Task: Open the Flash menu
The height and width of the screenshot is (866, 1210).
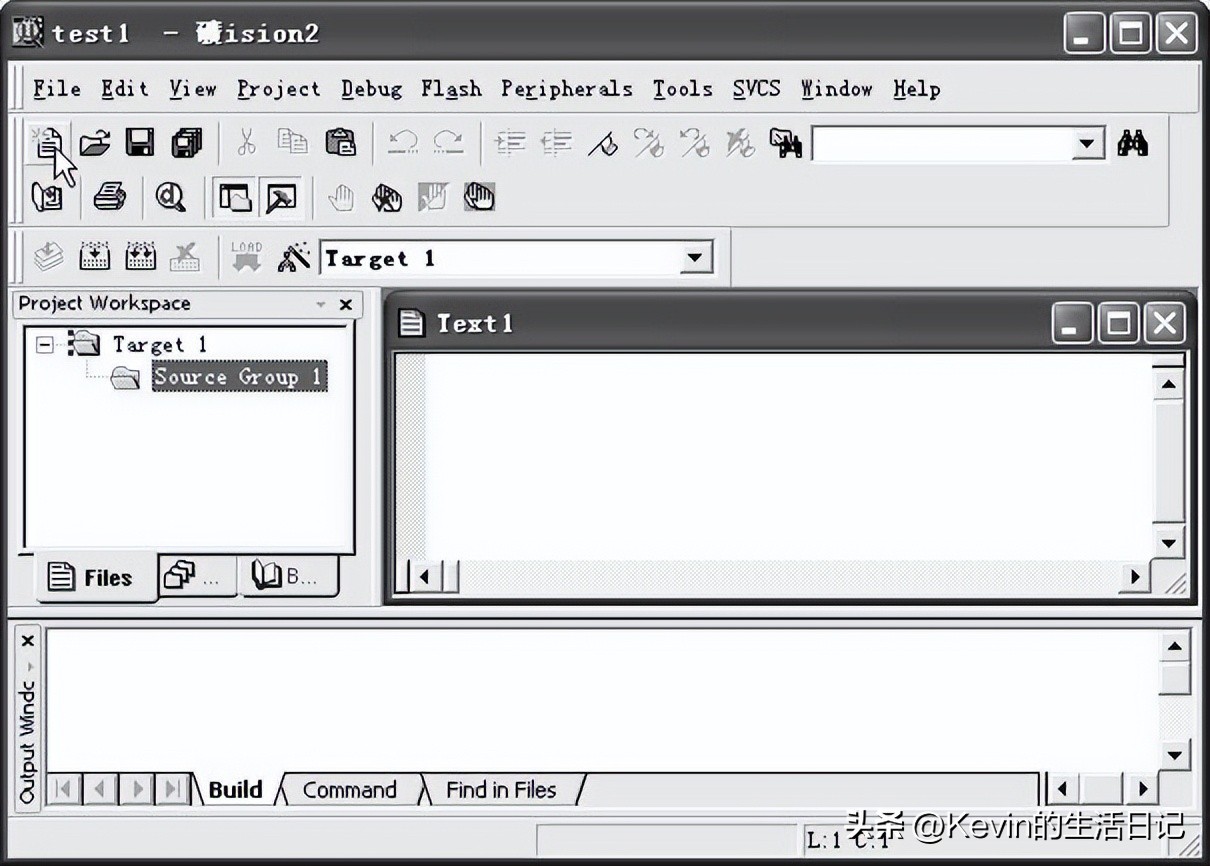Action: click(x=452, y=89)
